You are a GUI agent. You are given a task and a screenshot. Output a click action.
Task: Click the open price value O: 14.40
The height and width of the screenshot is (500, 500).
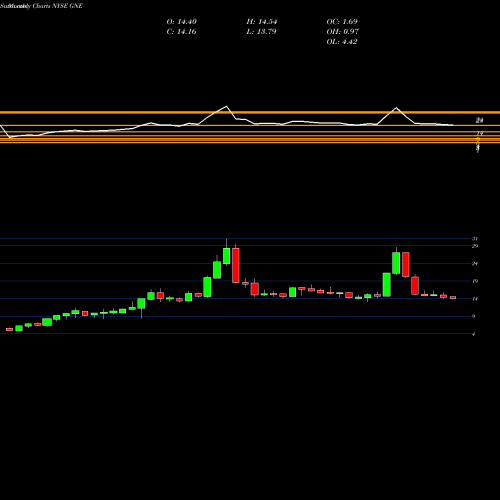point(181,22)
